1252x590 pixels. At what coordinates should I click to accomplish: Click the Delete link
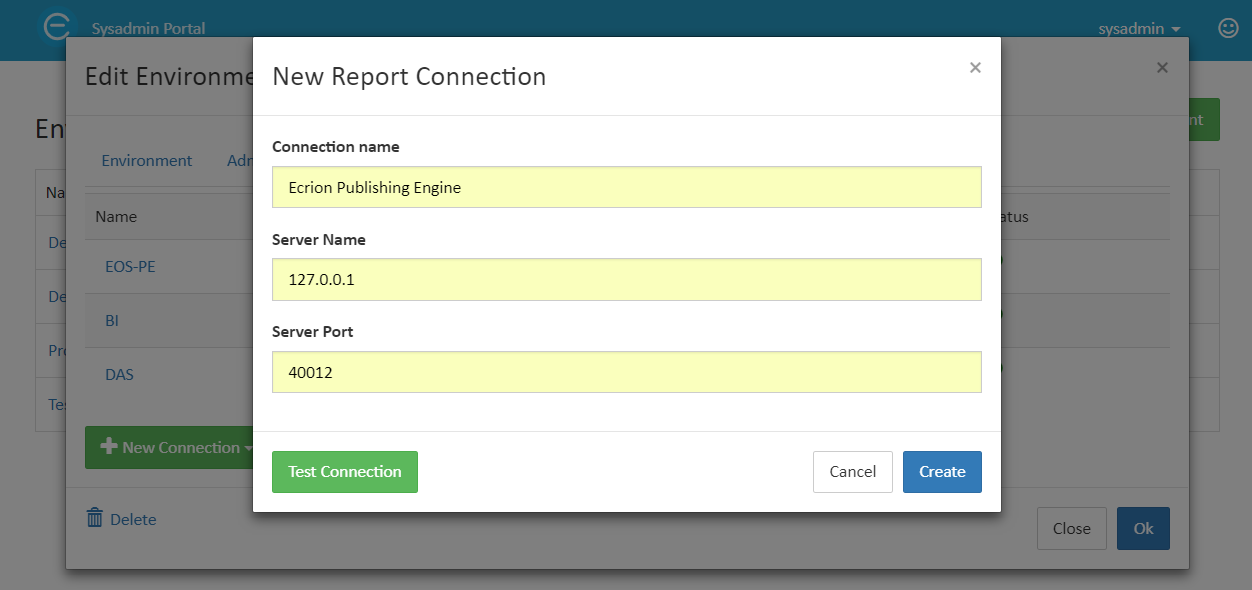[133, 519]
